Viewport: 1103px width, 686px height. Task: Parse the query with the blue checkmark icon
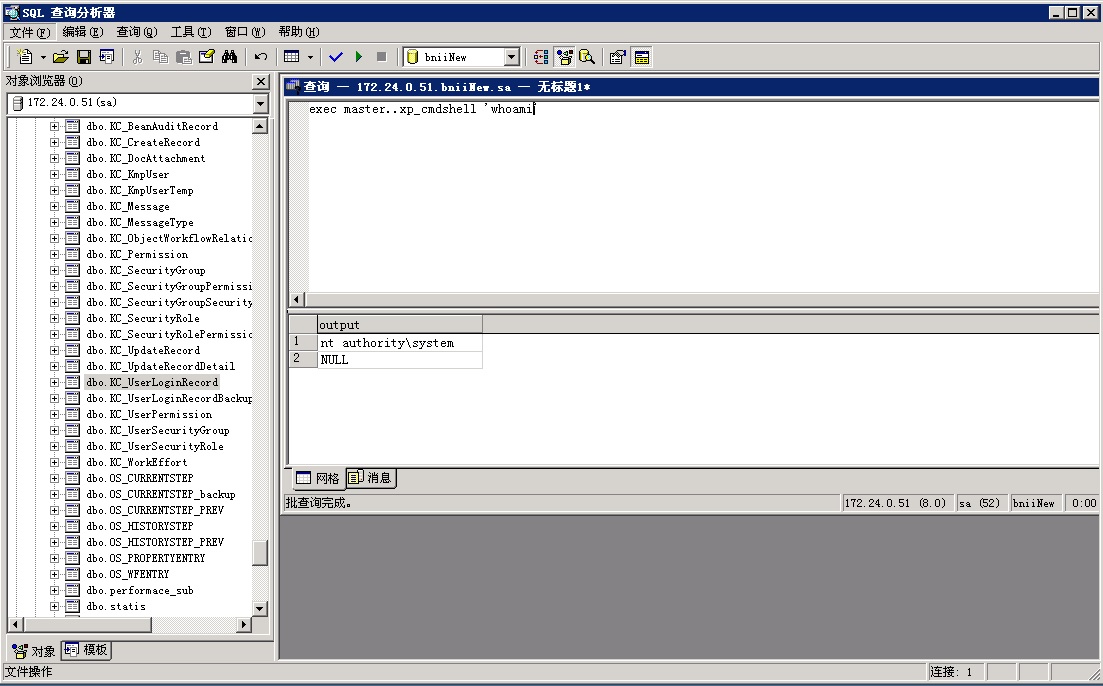tap(336, 57)
